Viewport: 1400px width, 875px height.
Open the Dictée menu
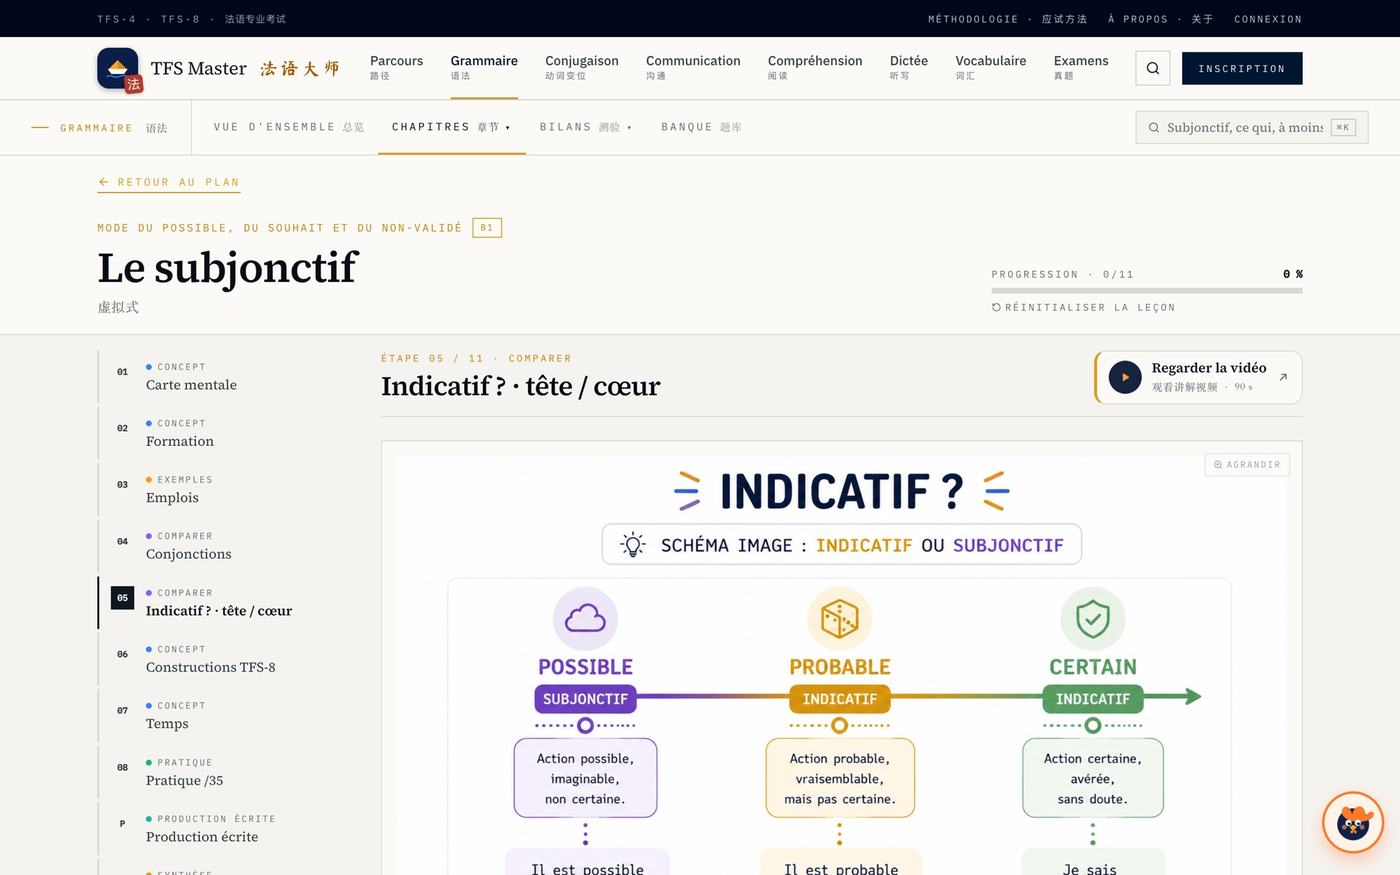(909, 67)
